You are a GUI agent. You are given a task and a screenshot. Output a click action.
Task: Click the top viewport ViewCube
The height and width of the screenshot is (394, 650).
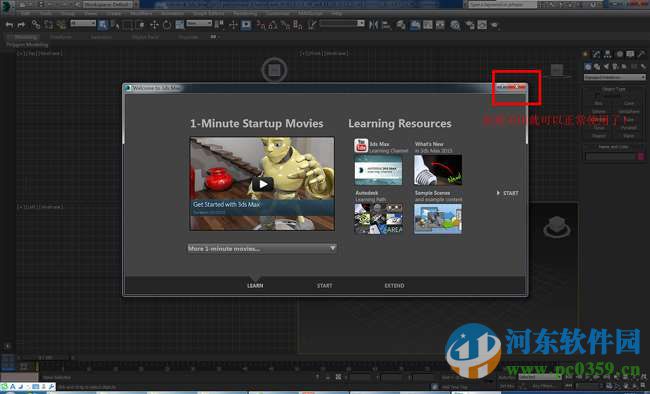click(x=274, y=70)
